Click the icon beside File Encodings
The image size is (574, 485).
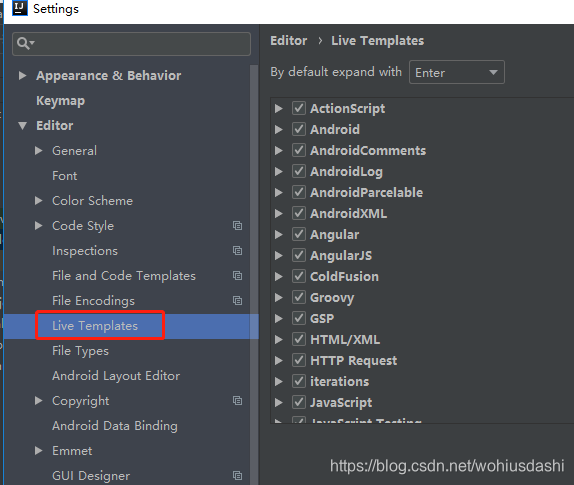click(x=237, y=301)
